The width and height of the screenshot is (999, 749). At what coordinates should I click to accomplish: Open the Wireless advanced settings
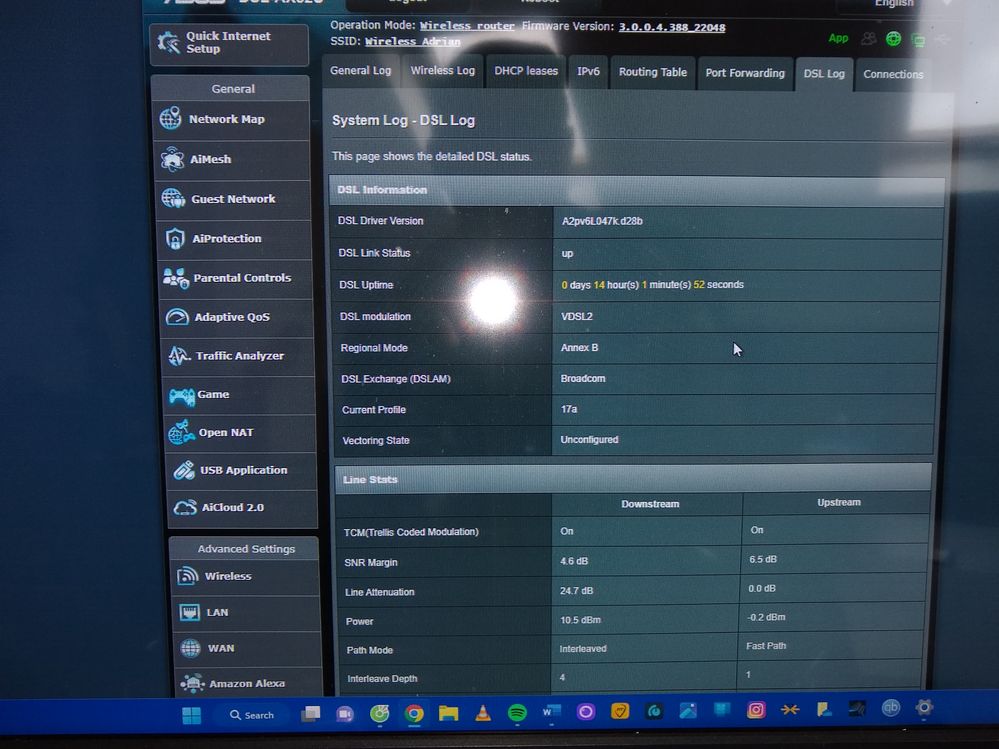pos(228,576)
